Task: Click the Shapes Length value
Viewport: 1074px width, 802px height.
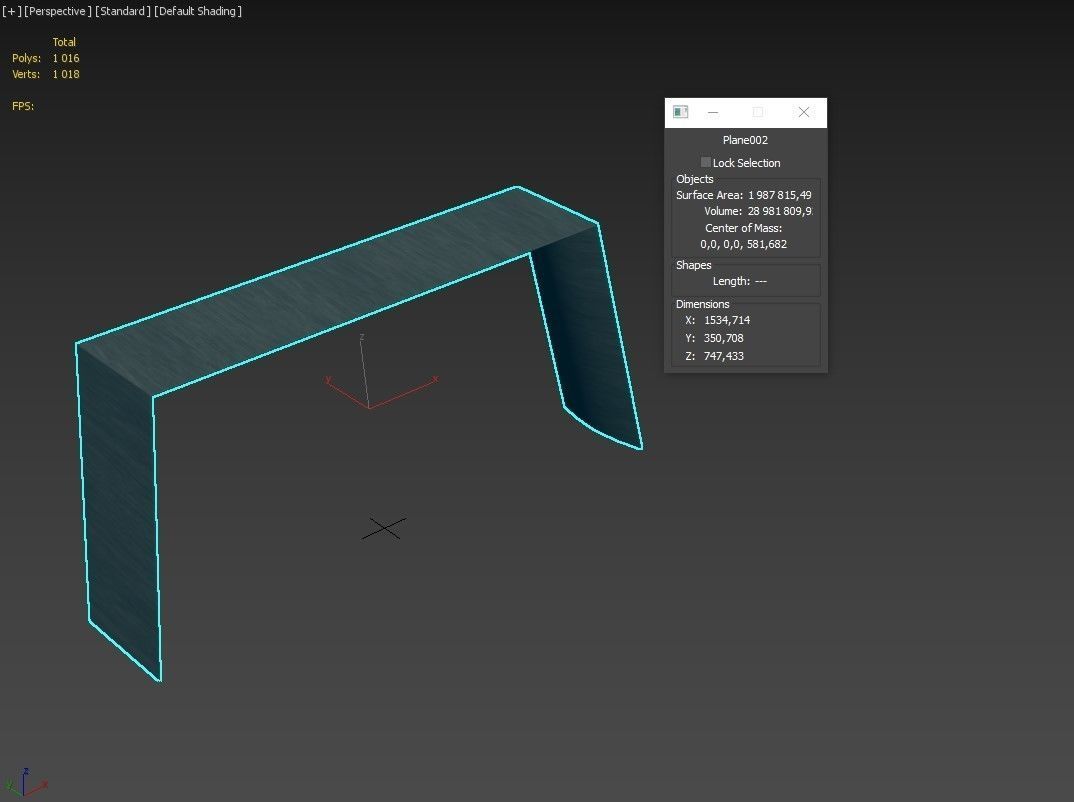Action: point(760,281)
